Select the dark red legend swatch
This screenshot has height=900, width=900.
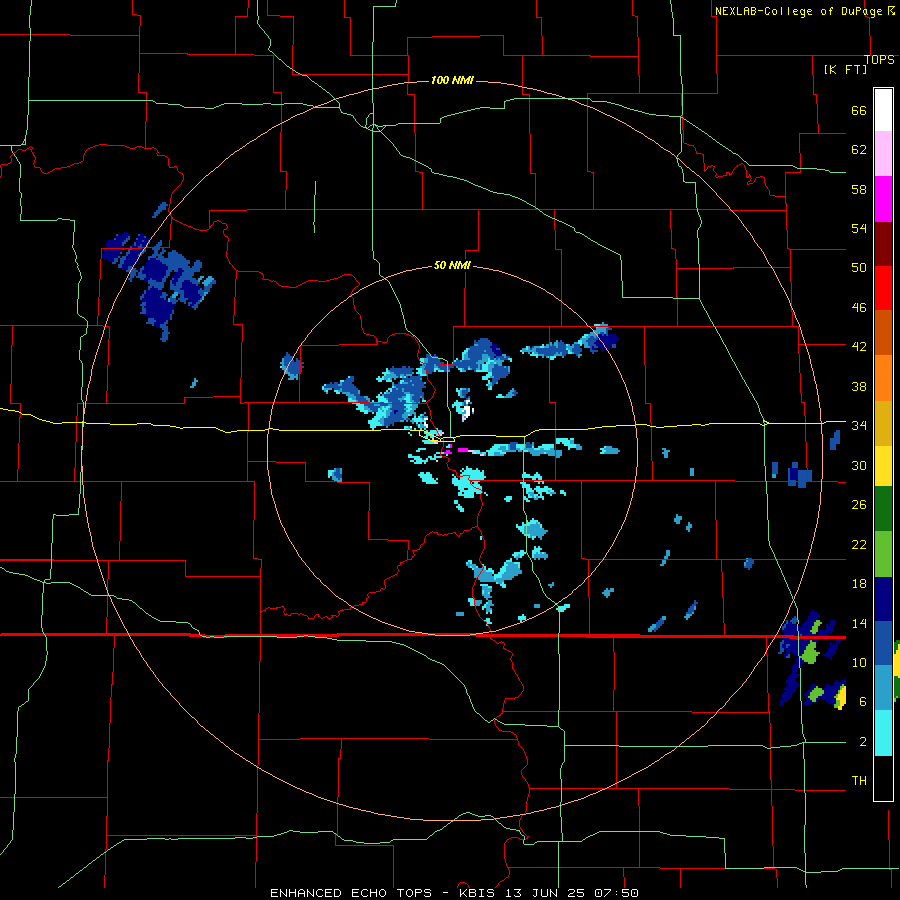[x=883, y=243]
